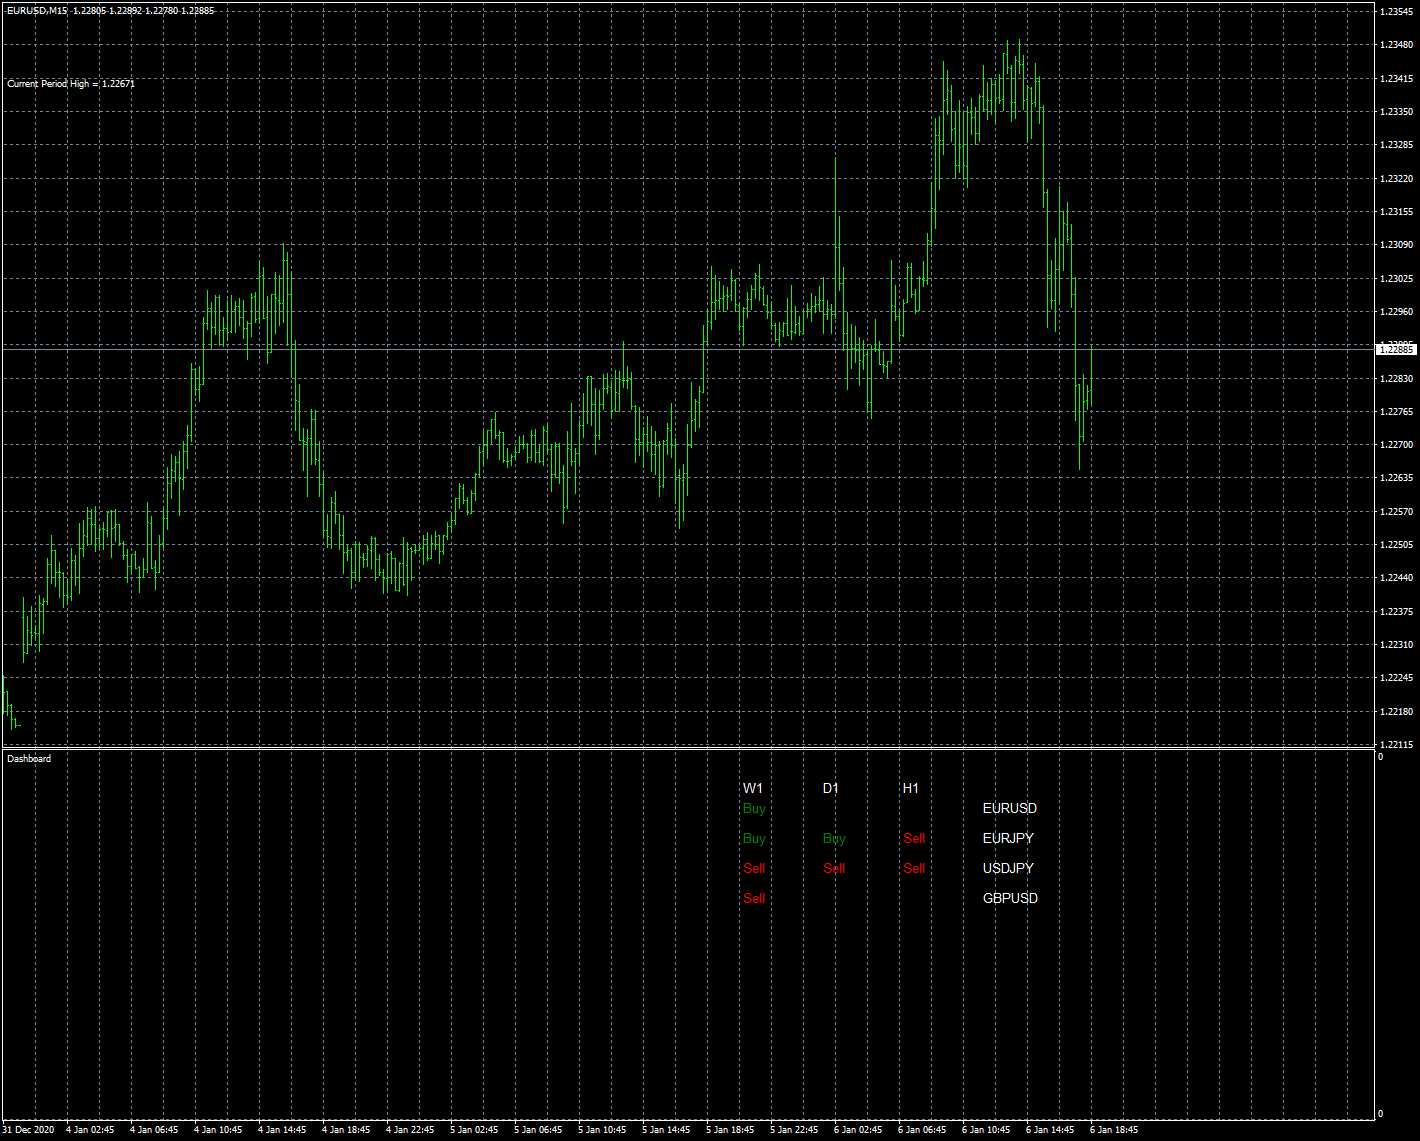Click the '4 Jan 10:45' time axis label
Viewport: 1420px width, 1141px height.
218,1130
